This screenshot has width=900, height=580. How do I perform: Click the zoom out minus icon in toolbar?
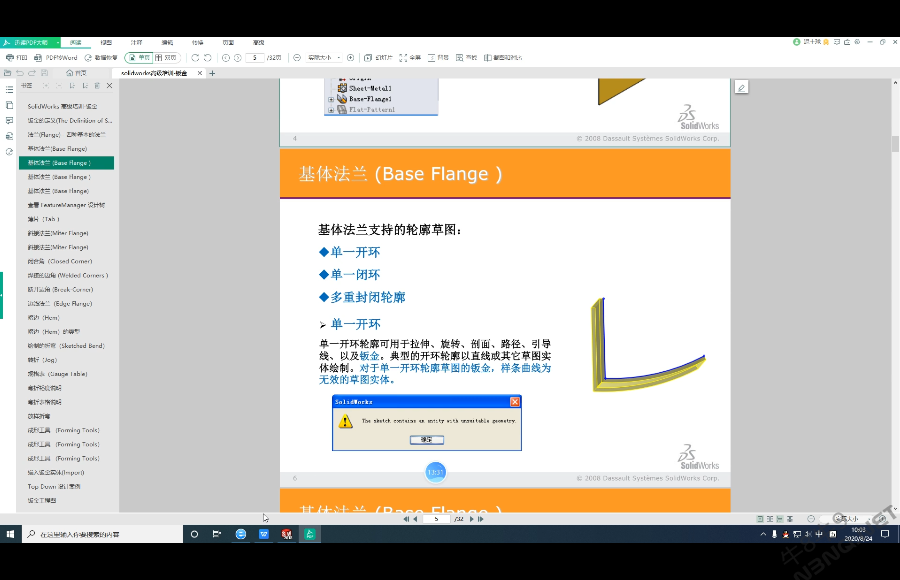tap(297, 57)
